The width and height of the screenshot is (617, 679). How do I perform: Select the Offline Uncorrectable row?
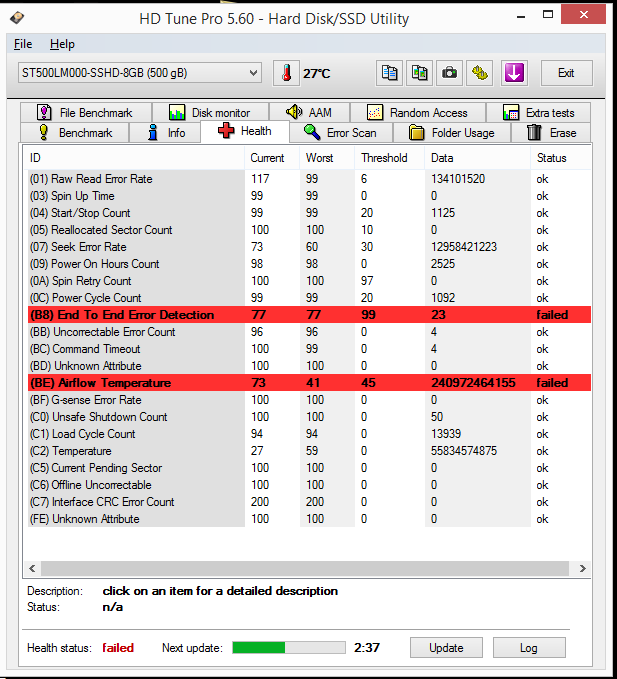(x=309, y=485)
